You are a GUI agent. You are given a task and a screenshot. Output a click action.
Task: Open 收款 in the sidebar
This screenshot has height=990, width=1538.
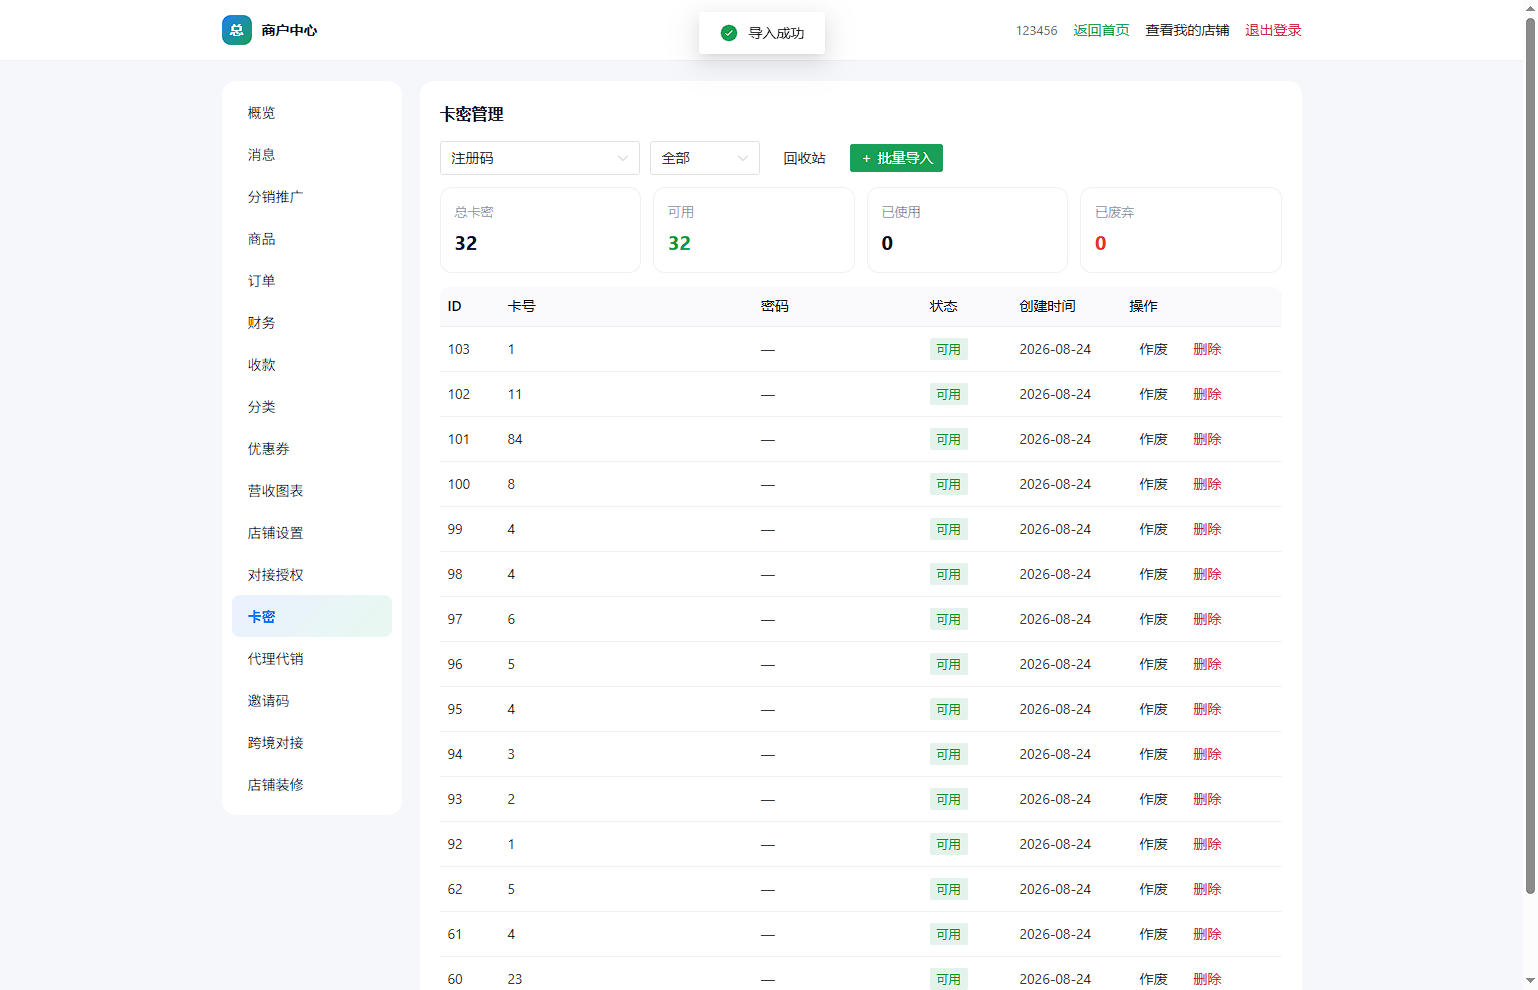click(312, 365)
